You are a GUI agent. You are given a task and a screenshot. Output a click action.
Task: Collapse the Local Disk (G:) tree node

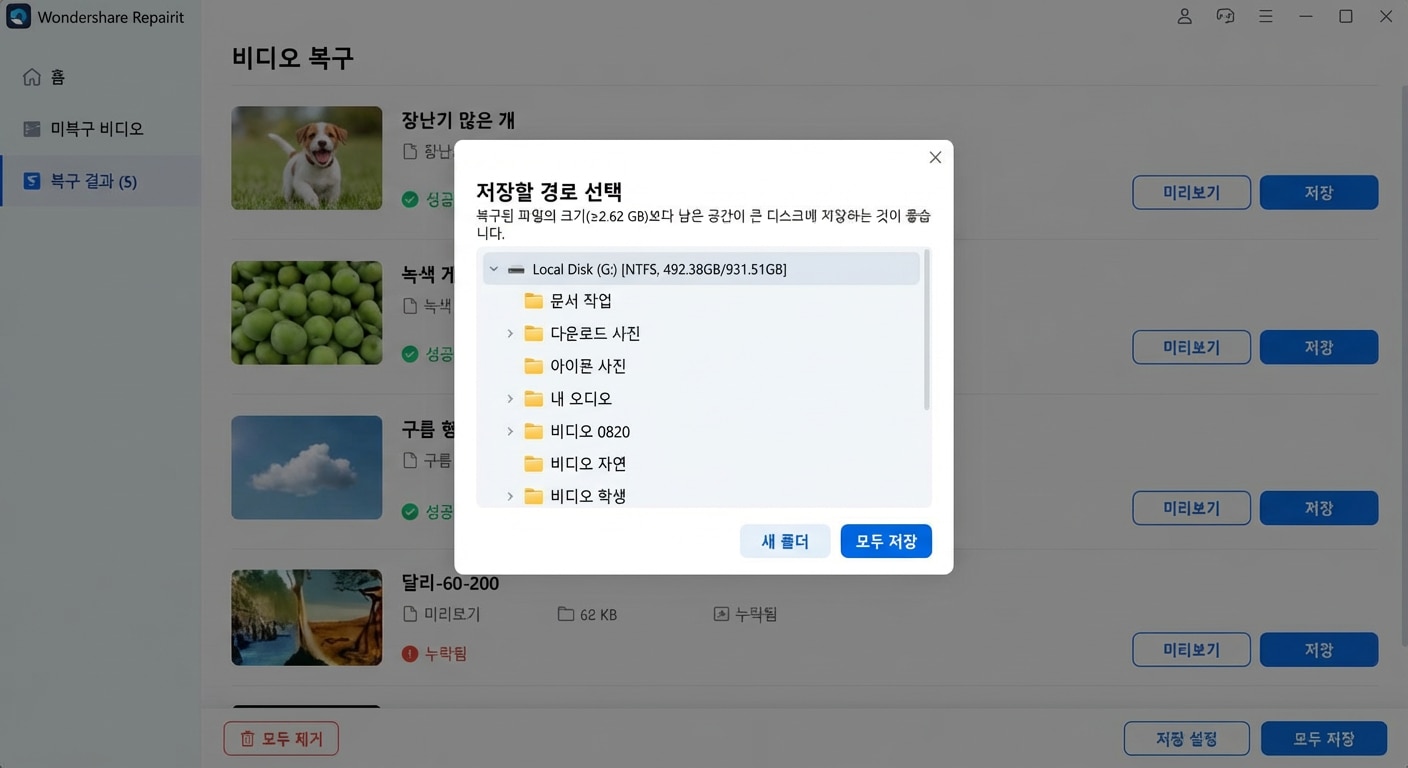pos(492,268)
